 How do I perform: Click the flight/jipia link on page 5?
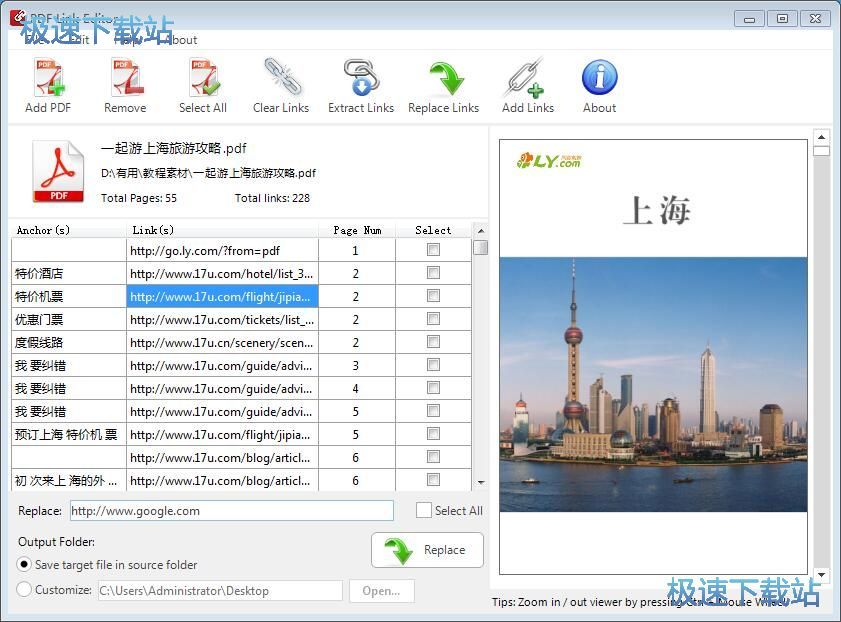click(x=223, y=435)
